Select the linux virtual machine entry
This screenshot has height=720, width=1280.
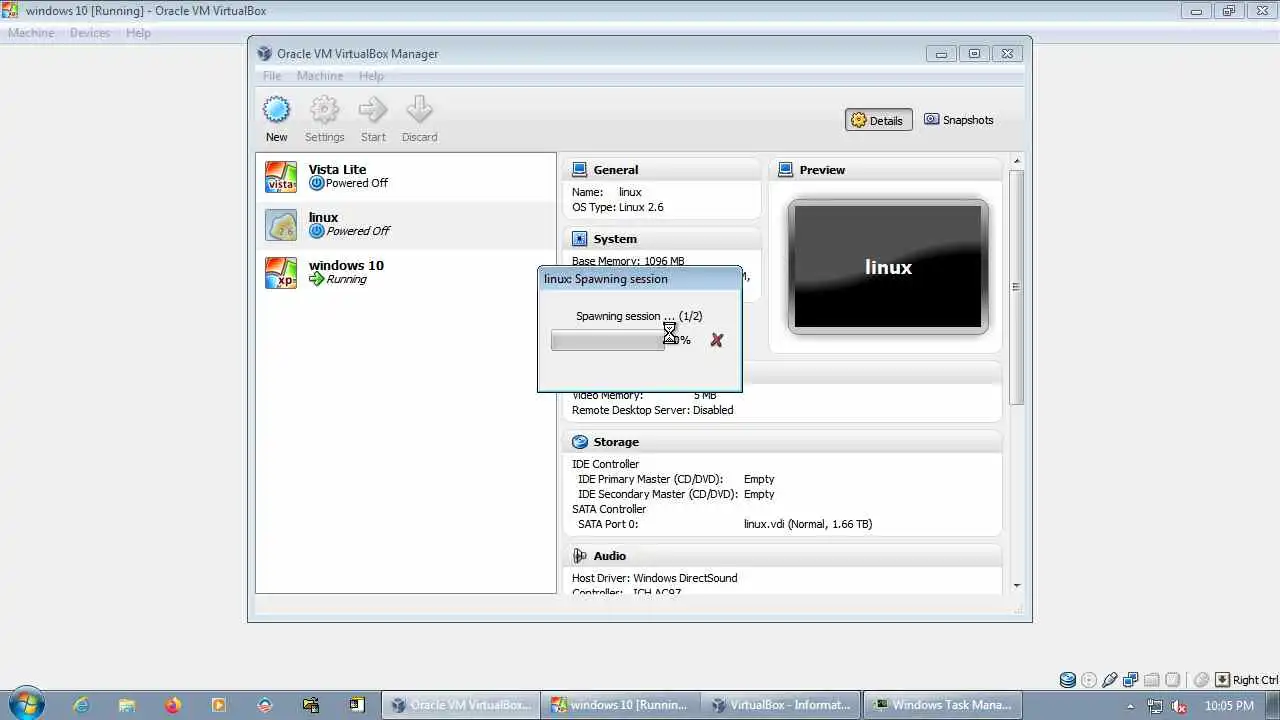[406, 225]
